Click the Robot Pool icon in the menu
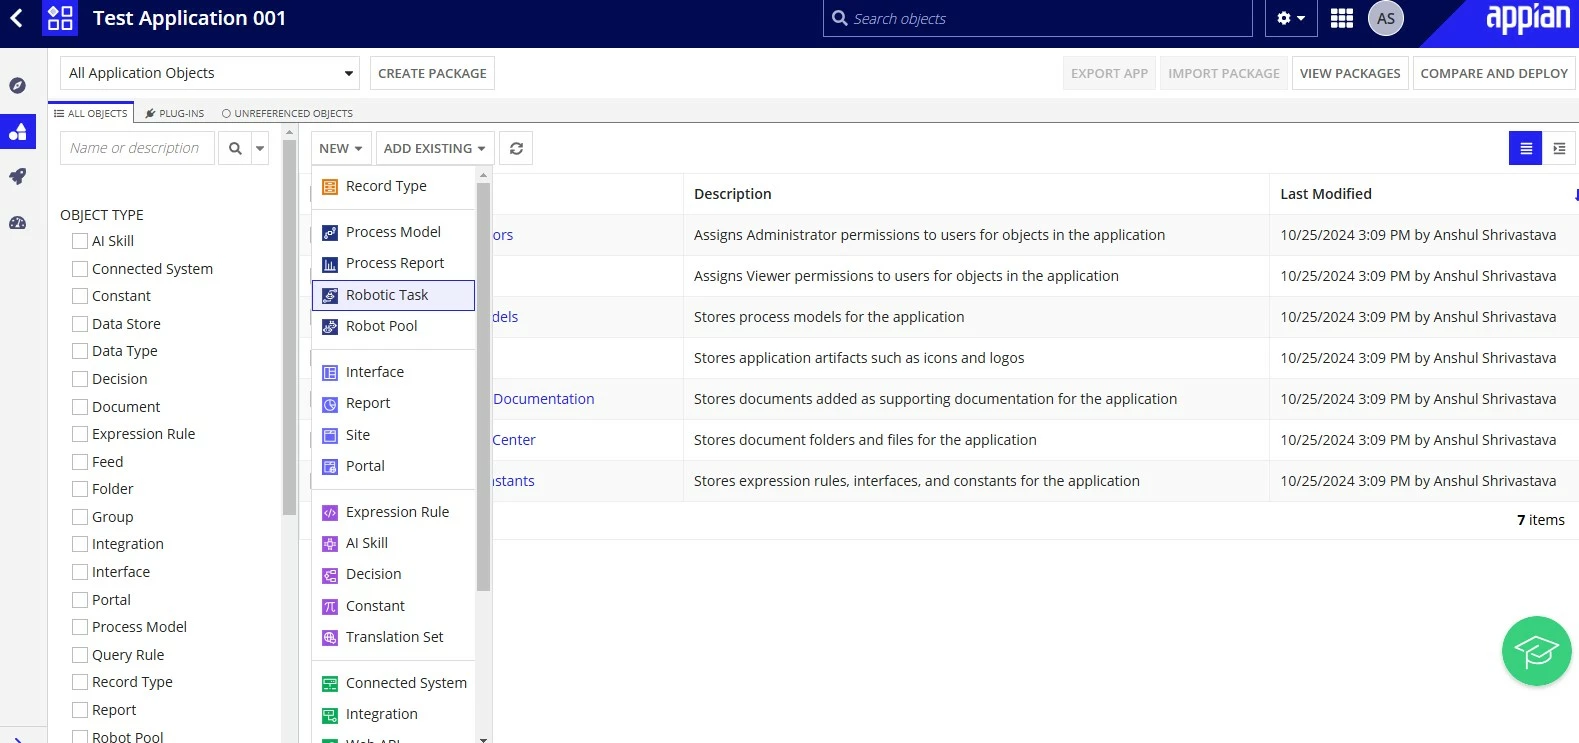The height and width of the screenshot is (743, 1579). pyautogui.click(x=330, y=327)
